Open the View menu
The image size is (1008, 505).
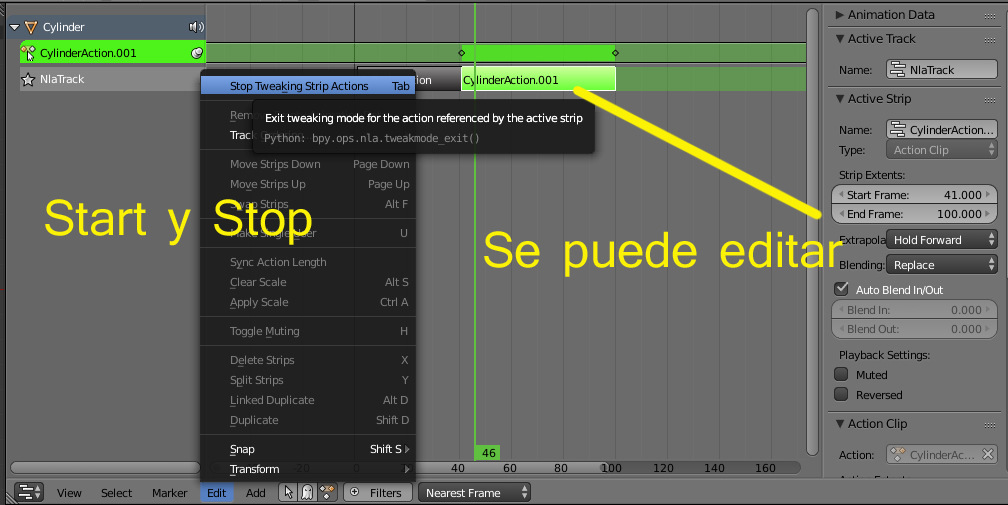click(x=69, y=493)
